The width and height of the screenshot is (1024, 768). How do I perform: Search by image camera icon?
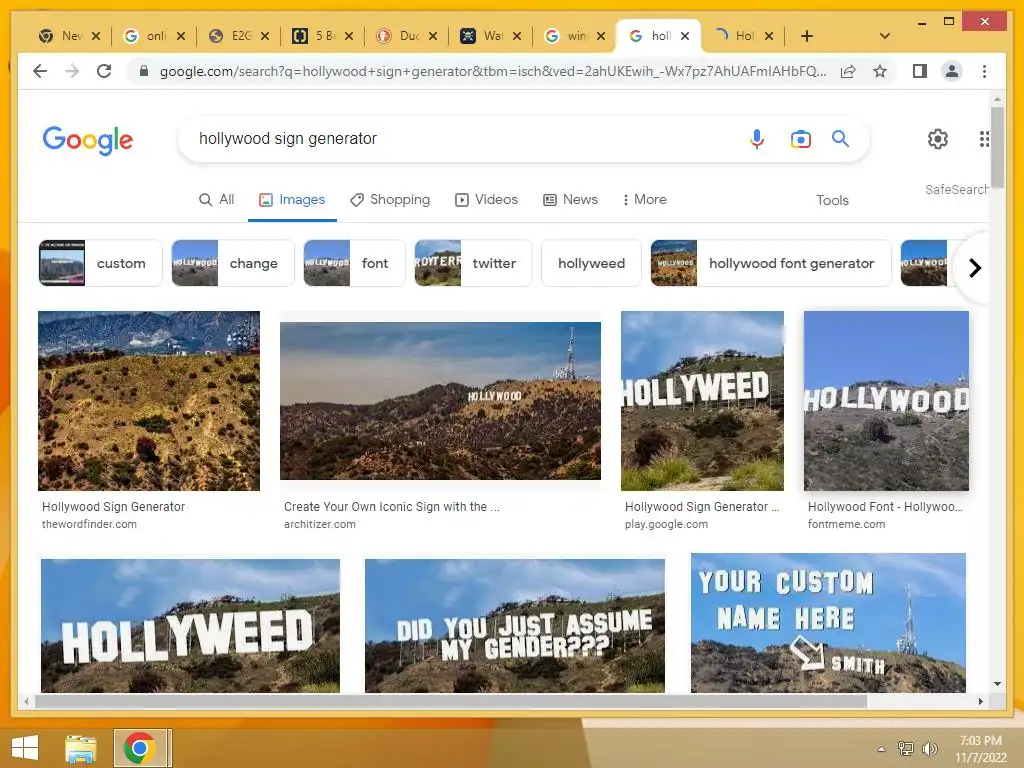(x=800, y=138)
